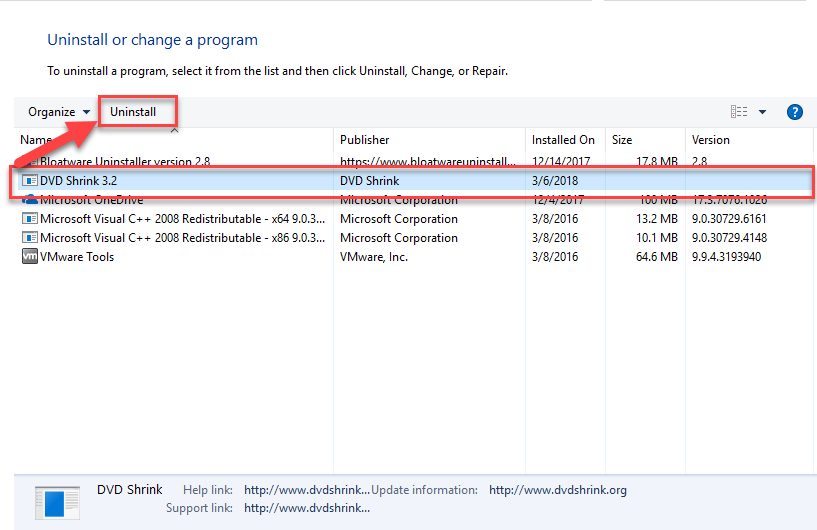Click the 3/6/2018 install date cell
Screen dimensions: 817x530
click(x=555, y=181)
